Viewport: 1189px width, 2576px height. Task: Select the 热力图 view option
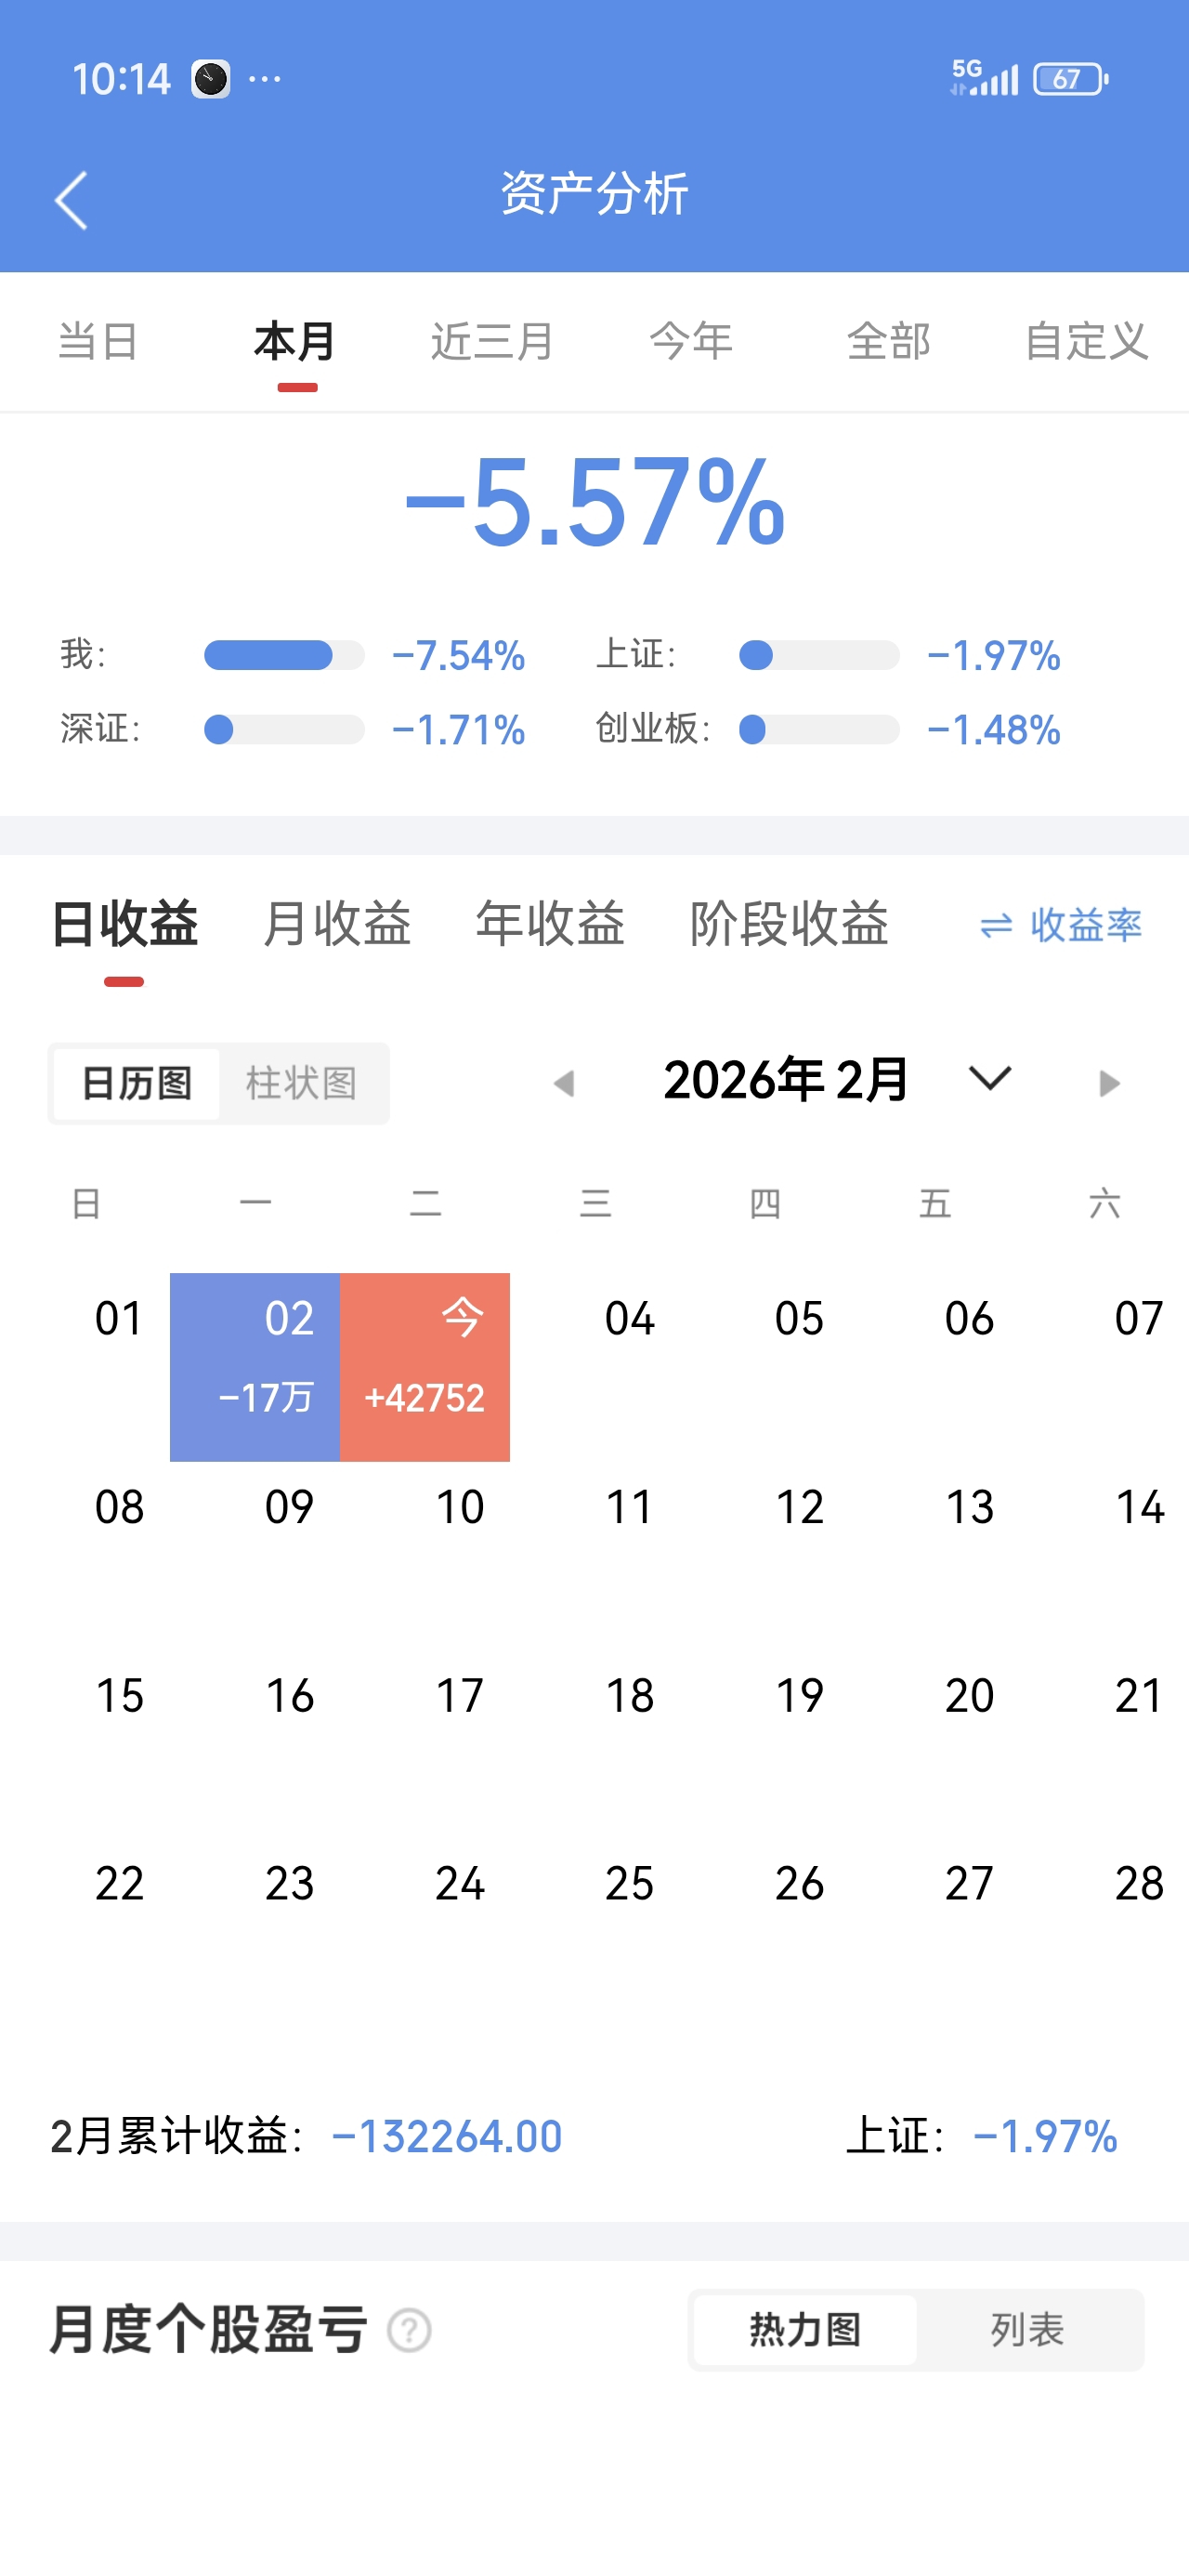805,2330
